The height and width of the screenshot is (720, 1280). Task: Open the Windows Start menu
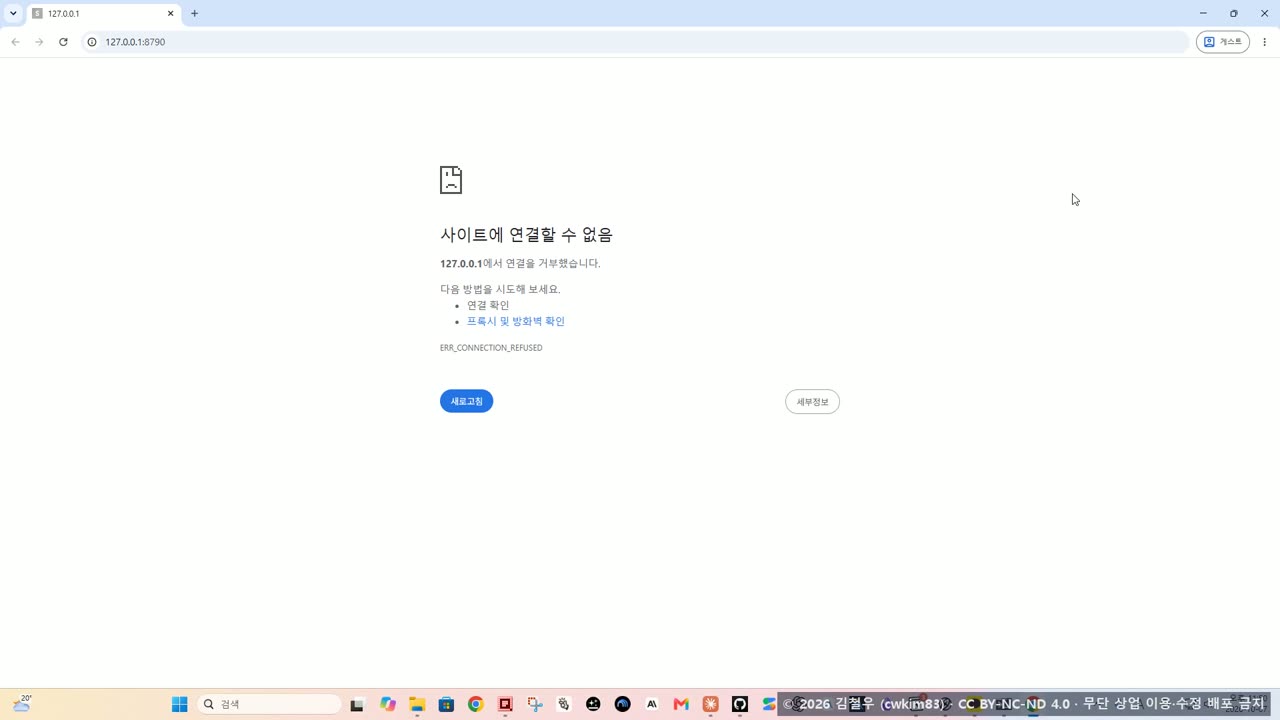pos(180,704)
